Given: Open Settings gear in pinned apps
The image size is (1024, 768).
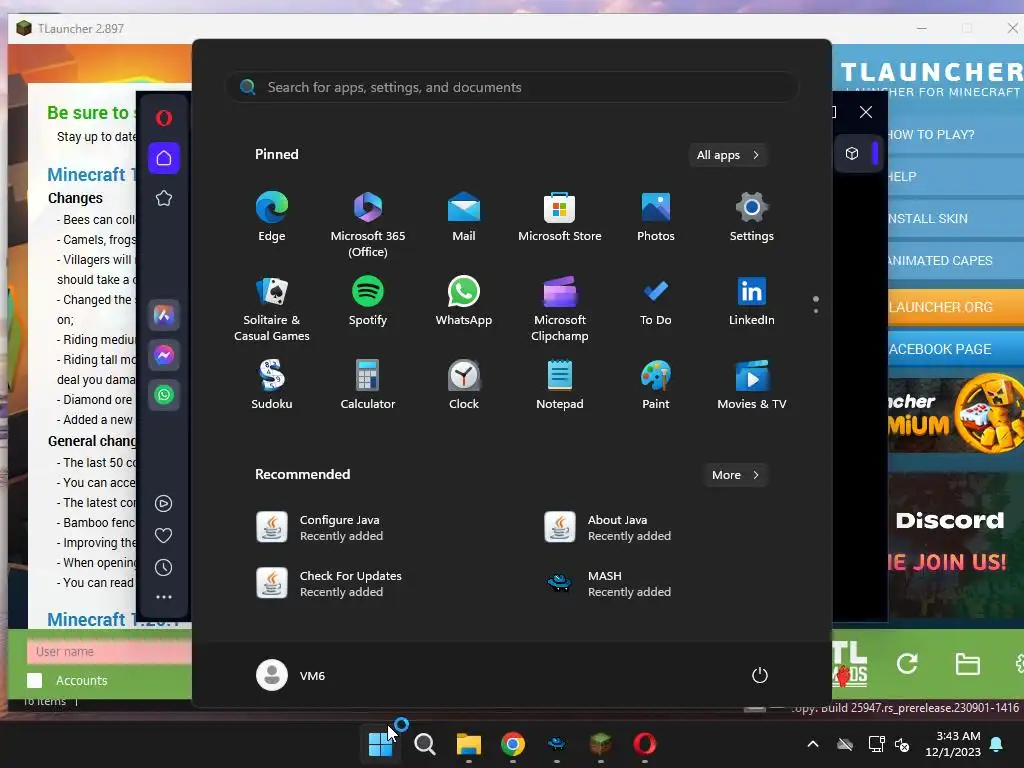Looking at the screenshot, I should [x=752, y=217].
